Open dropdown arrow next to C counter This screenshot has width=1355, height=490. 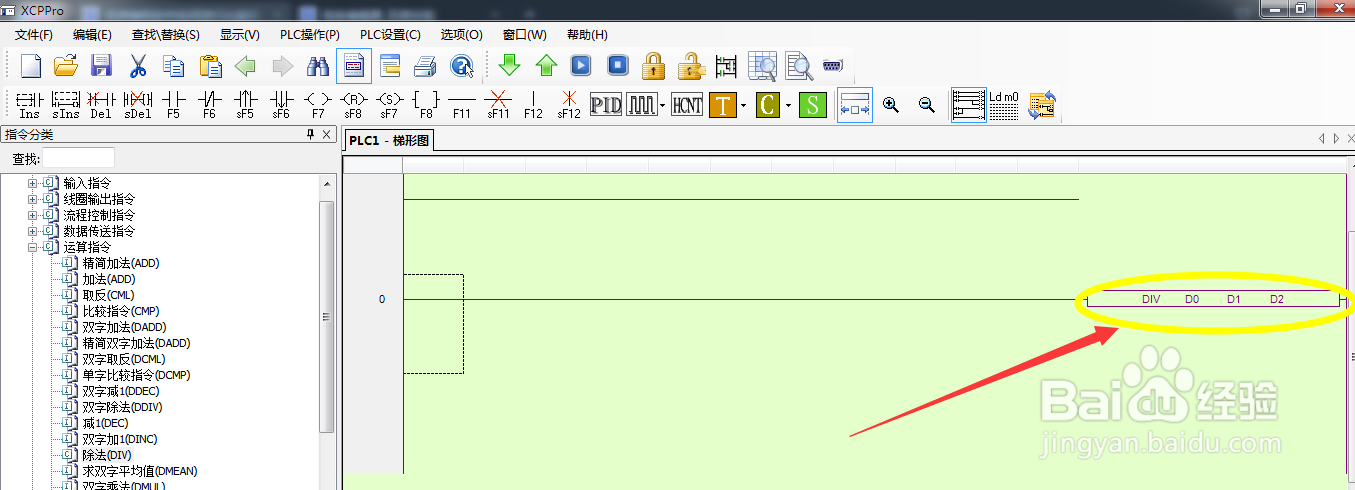tap(788, 104)
